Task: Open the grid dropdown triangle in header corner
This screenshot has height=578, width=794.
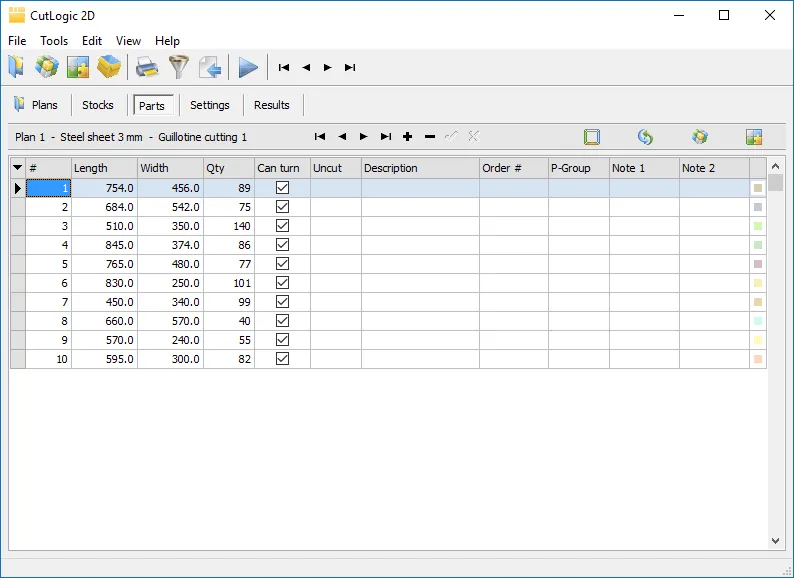Action: coord(17,168)
